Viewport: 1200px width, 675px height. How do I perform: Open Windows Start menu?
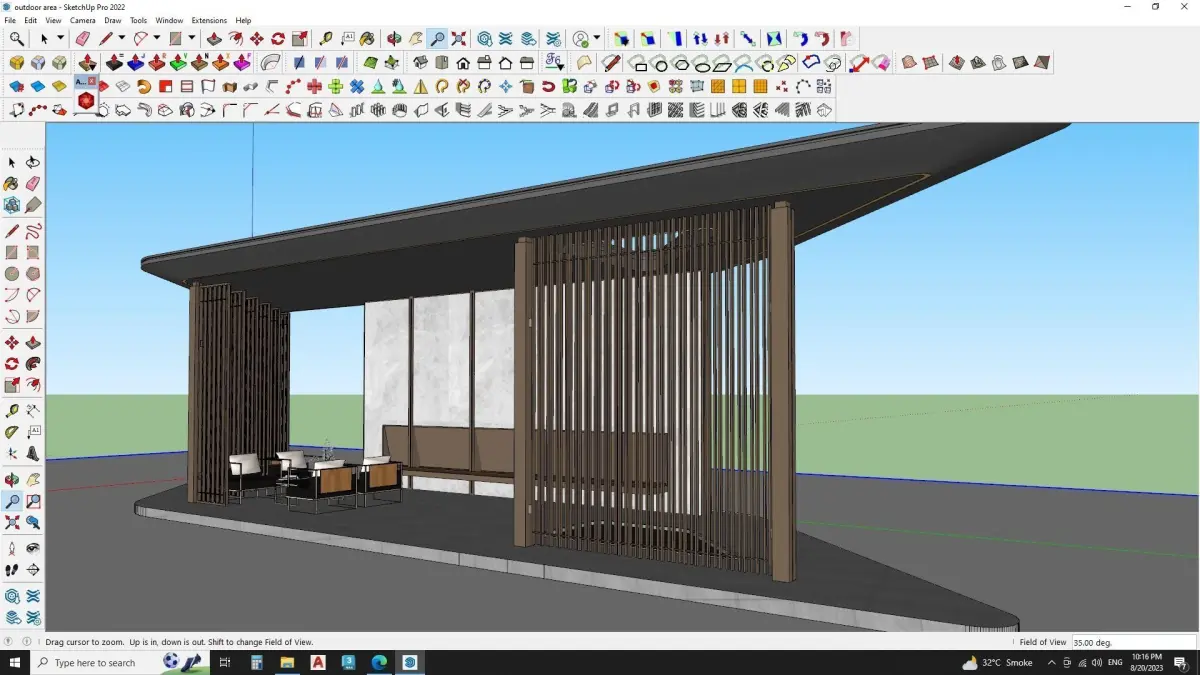(x=15, y=662)
